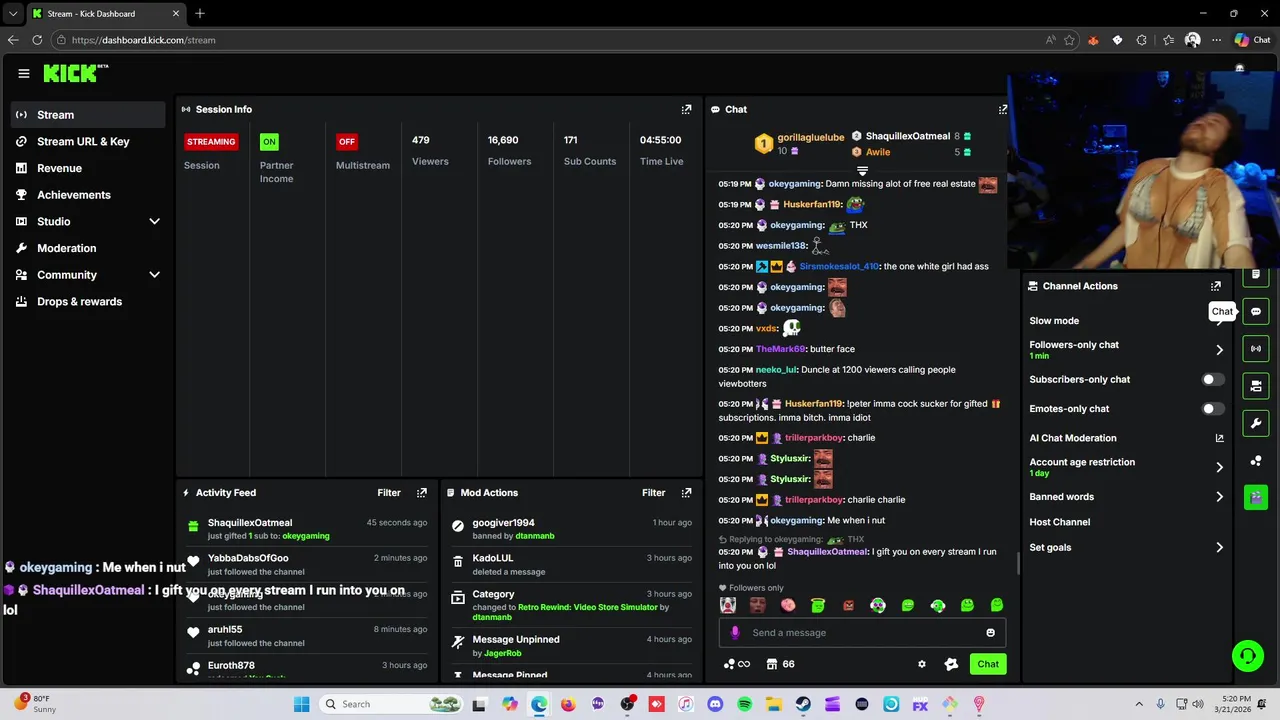Open Steam from the taskbar
1280x720 pixels.
tap(803, 704)
